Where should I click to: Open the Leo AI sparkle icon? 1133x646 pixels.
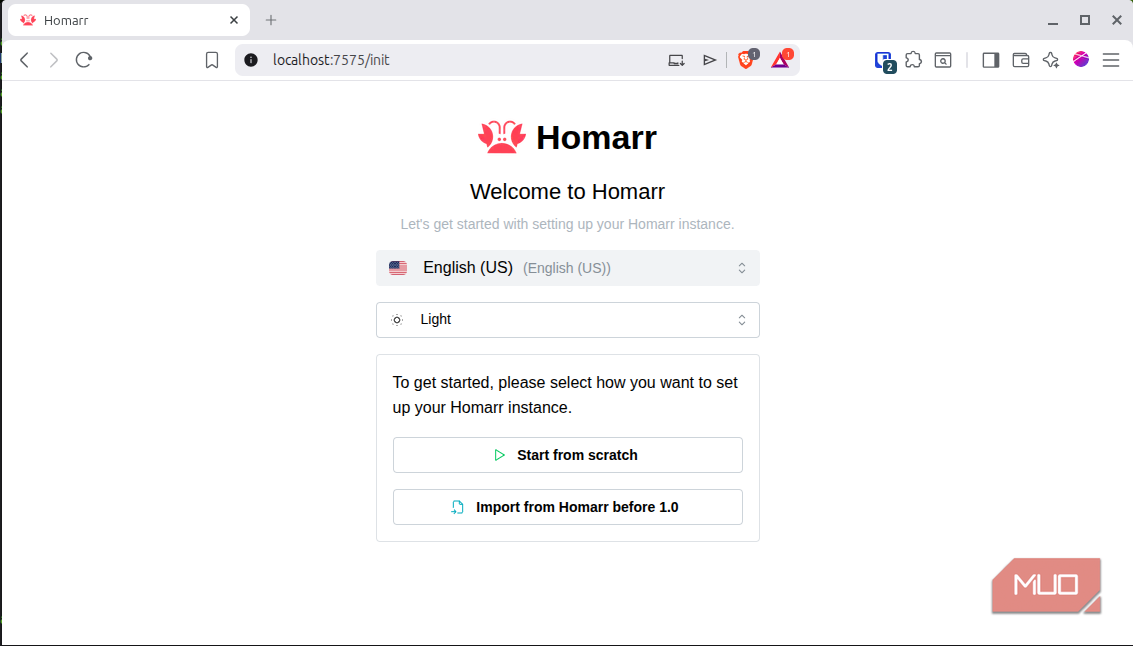1051,60
